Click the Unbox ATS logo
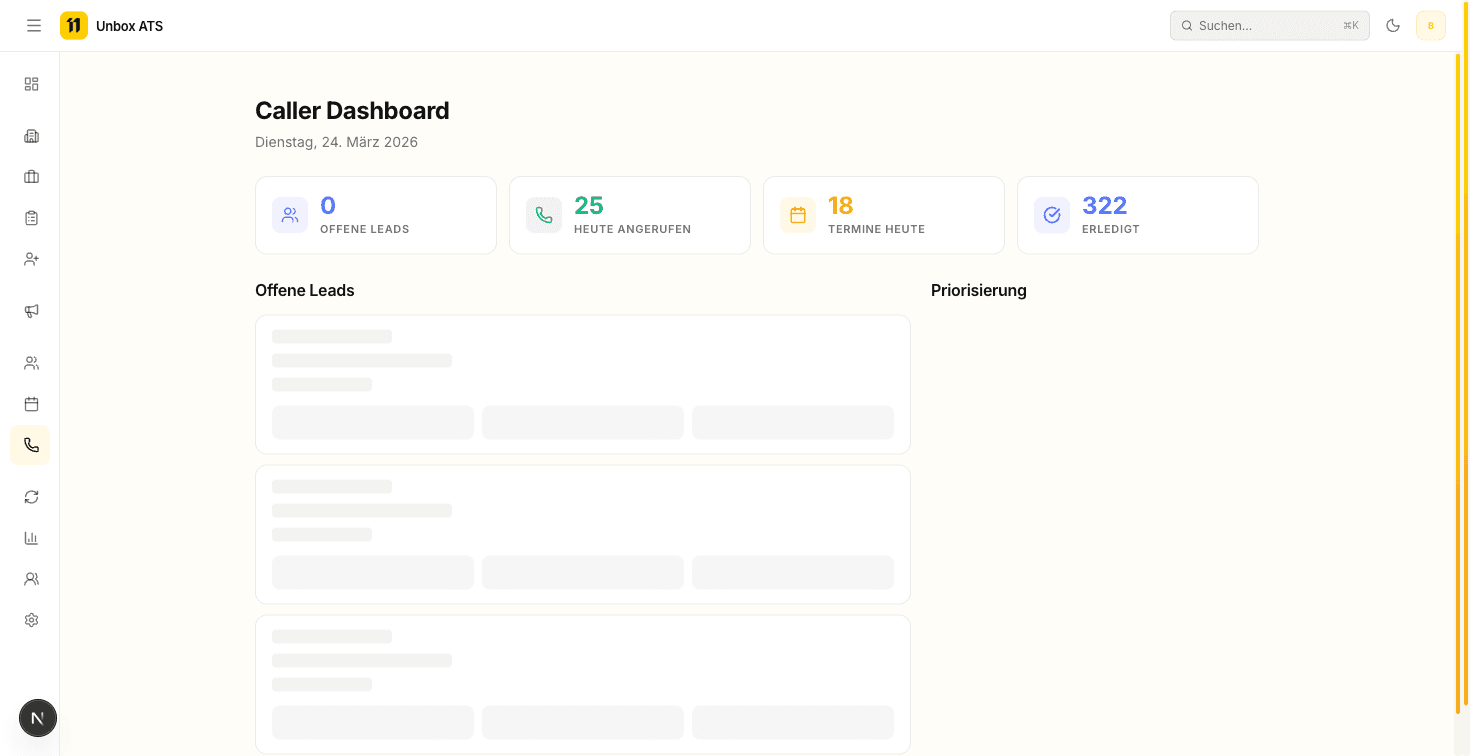This screenshot has width=1470, height=756. pos(110,25)
